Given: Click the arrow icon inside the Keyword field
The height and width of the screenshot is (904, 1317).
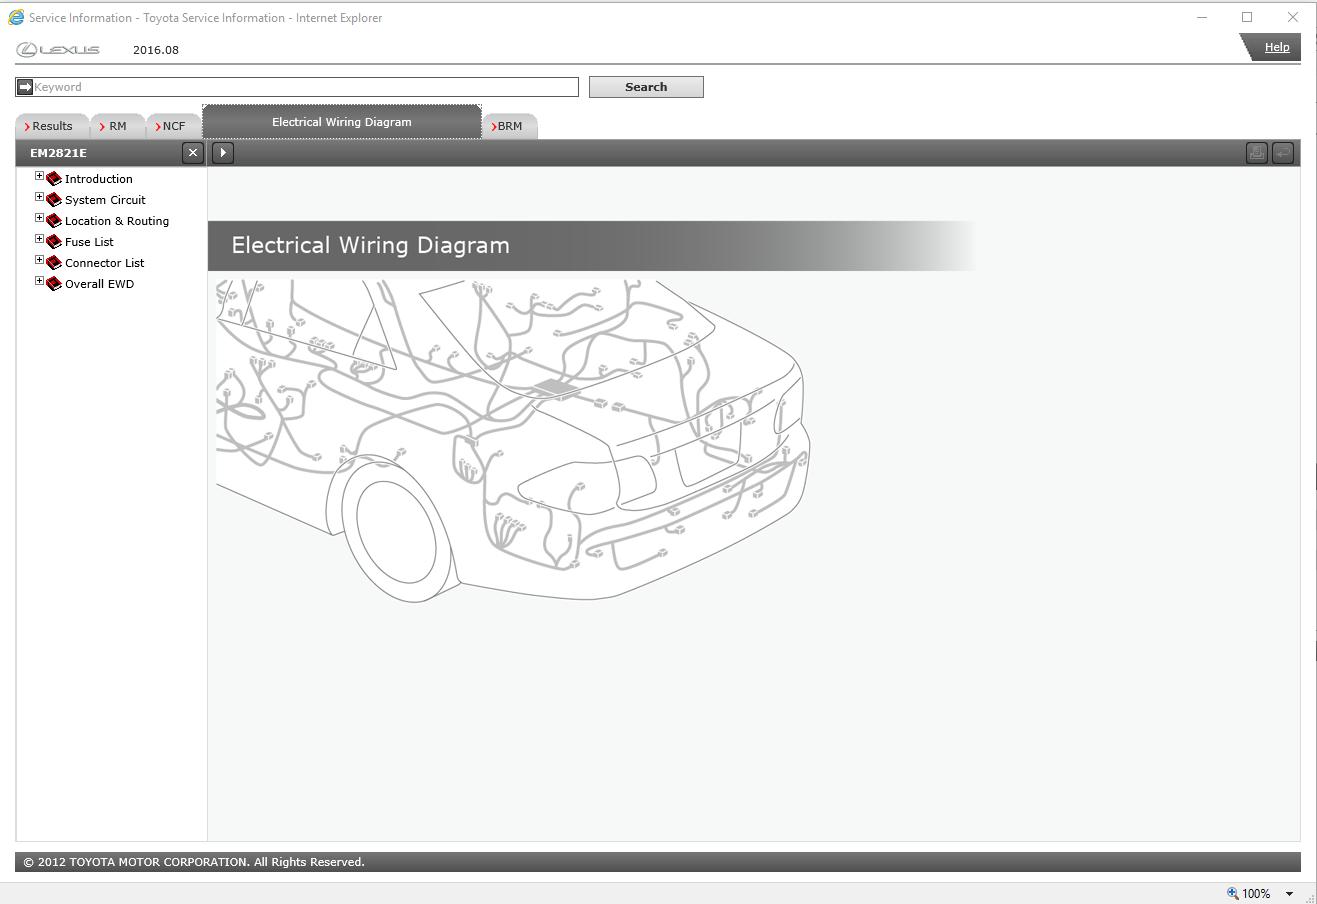Looking at the screenshot, I should tap(25, 87).
